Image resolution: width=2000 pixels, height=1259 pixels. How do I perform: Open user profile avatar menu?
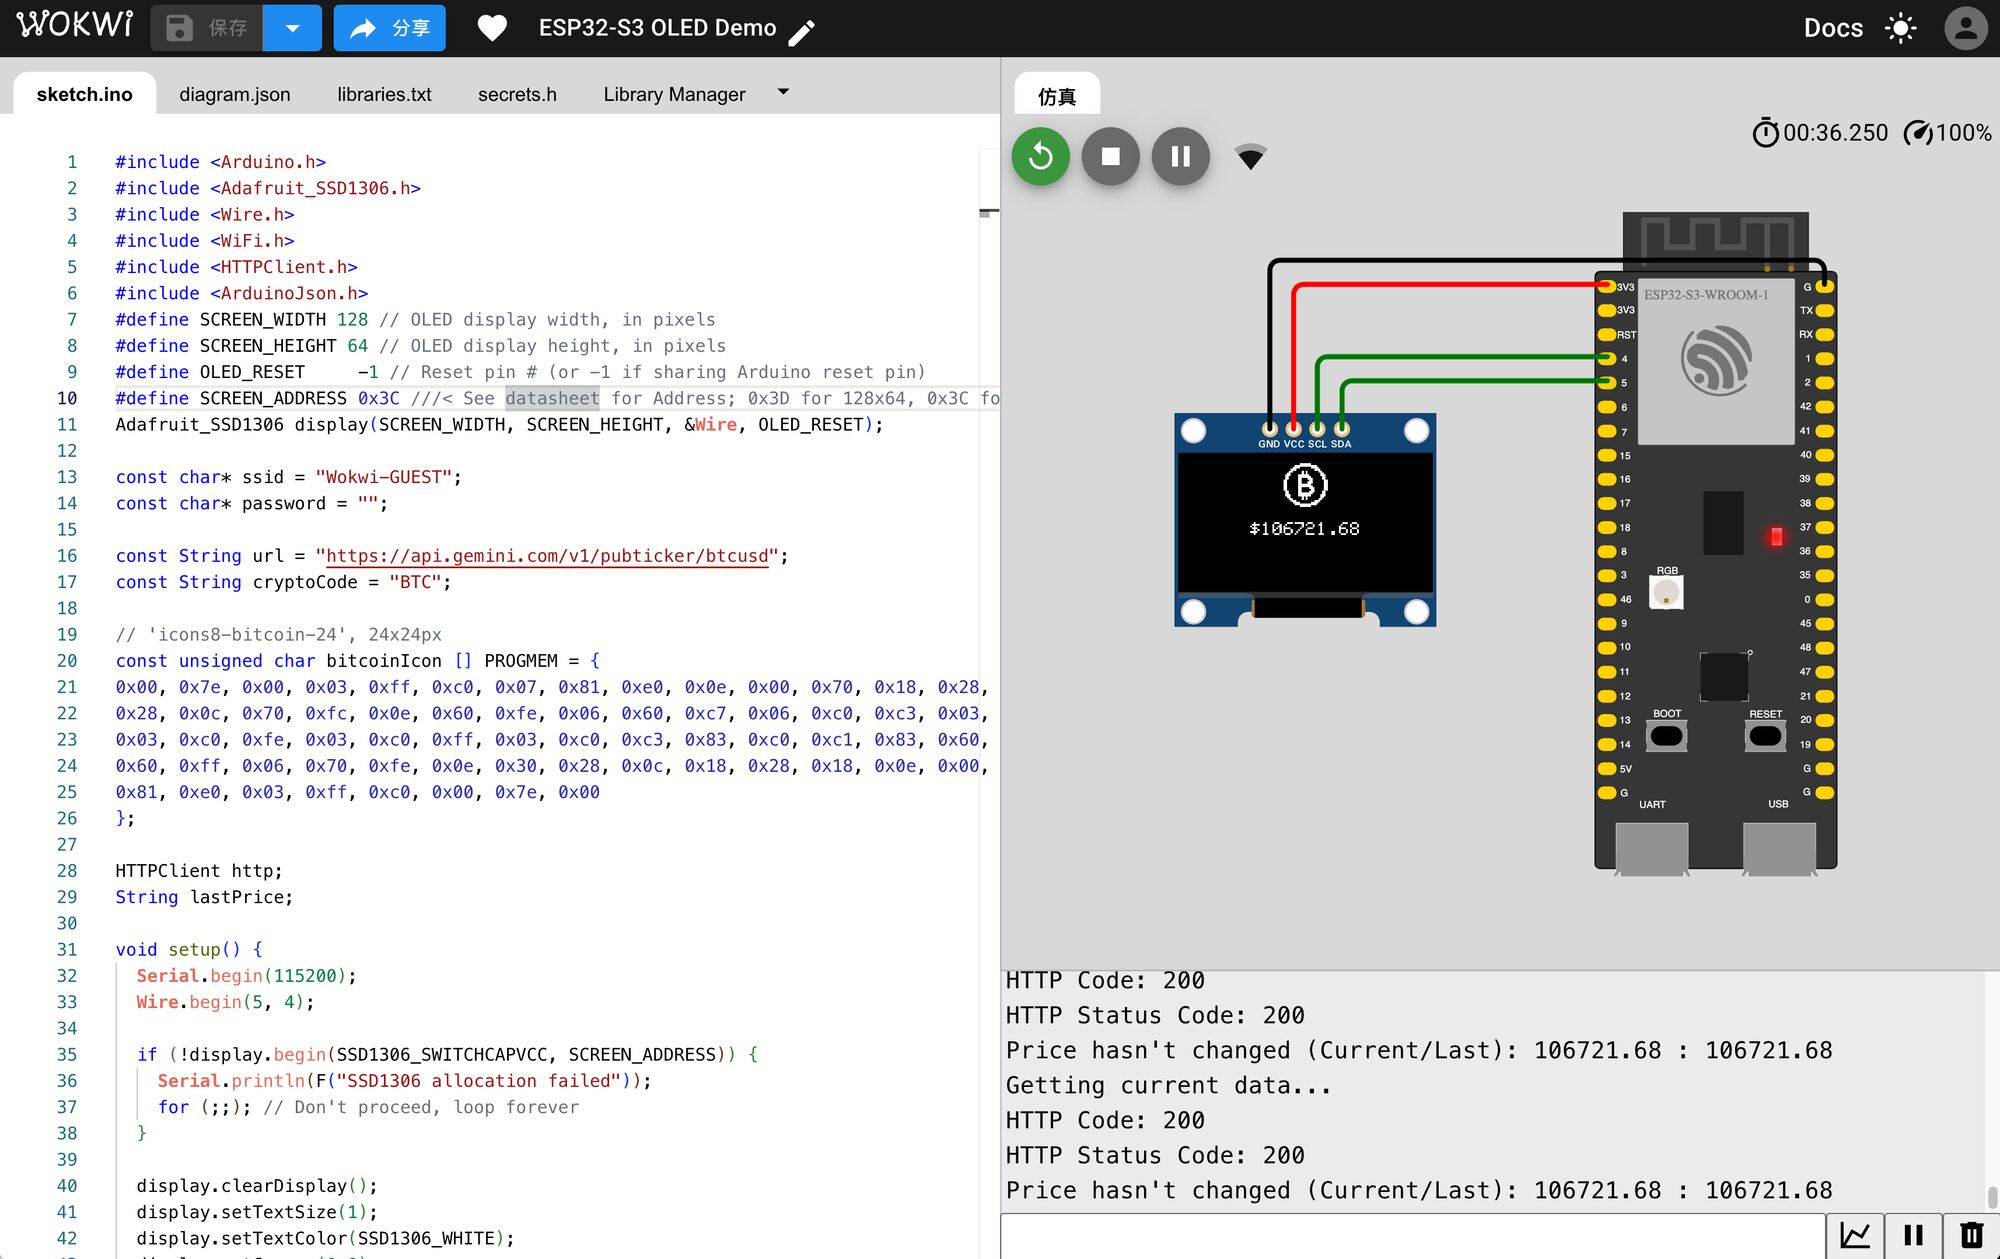point(1964,28)
